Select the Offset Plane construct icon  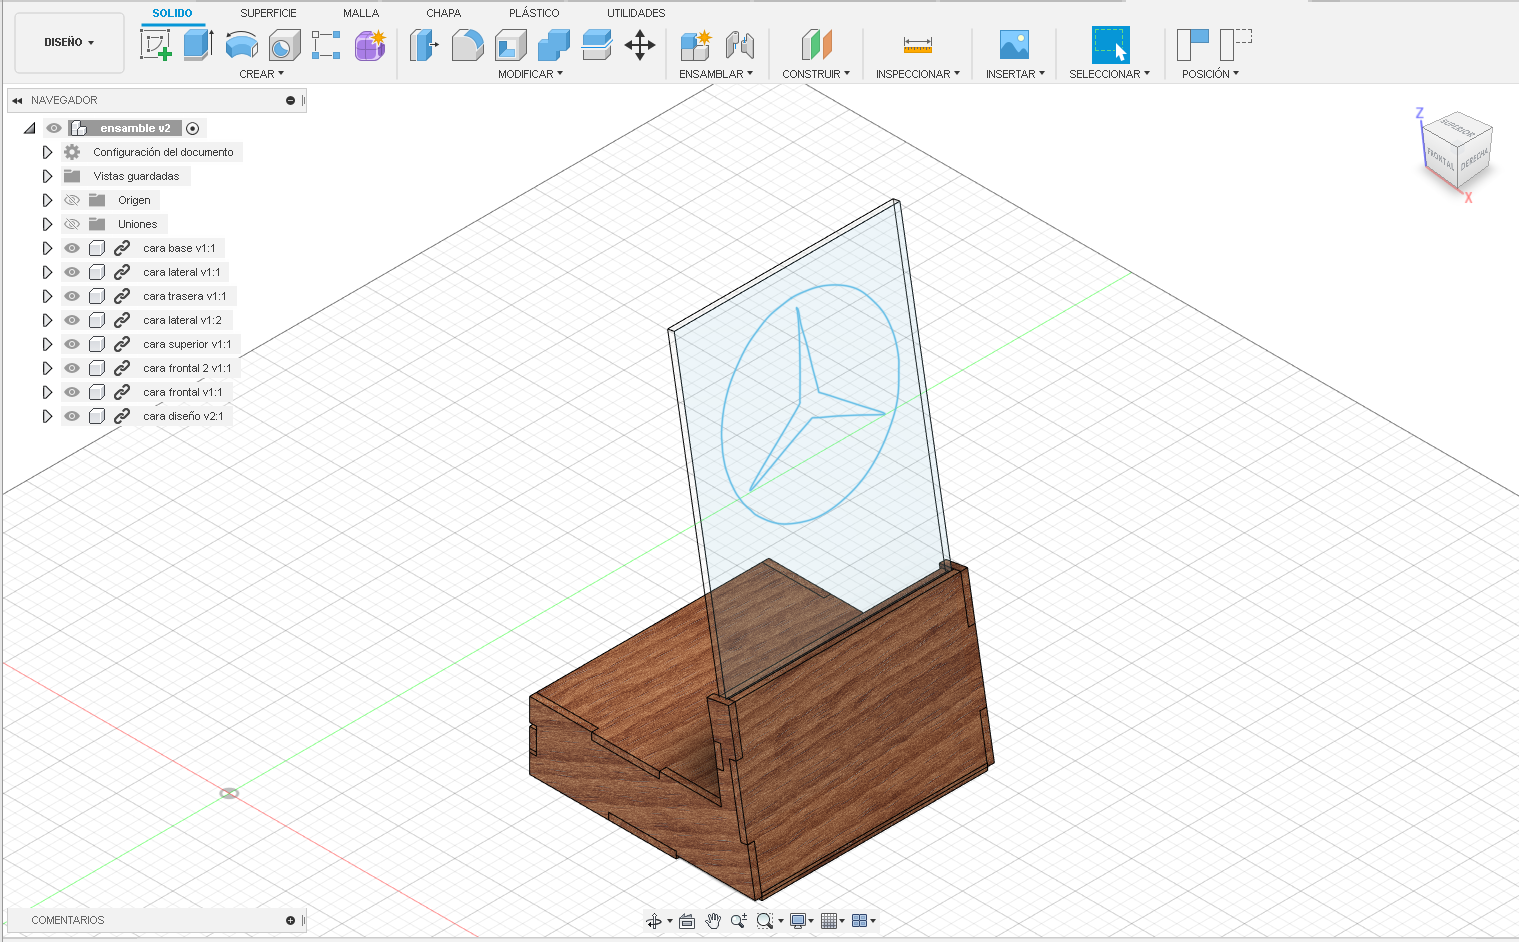[x=816, y=44]
